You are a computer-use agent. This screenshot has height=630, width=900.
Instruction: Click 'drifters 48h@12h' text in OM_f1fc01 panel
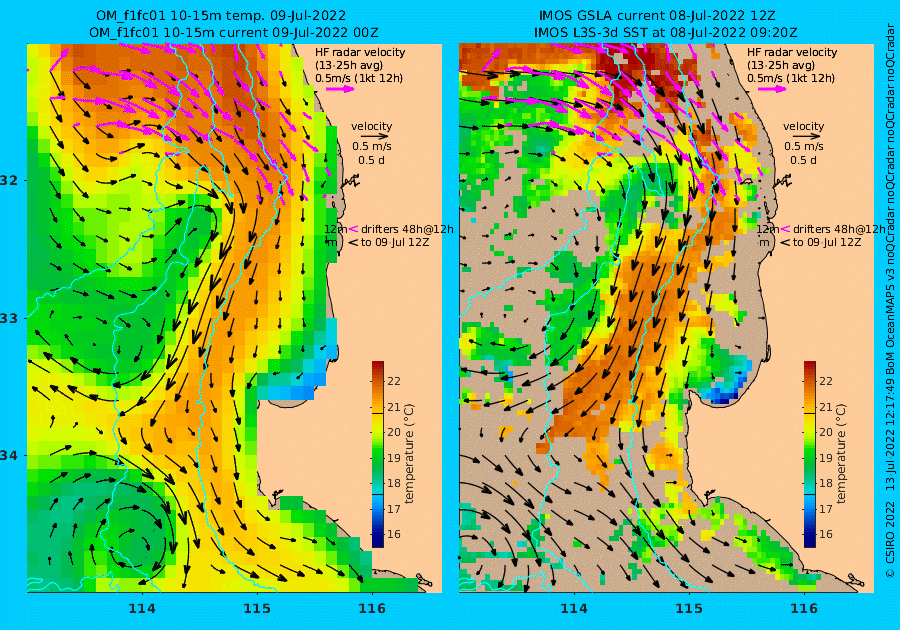(x=407, y=229)
